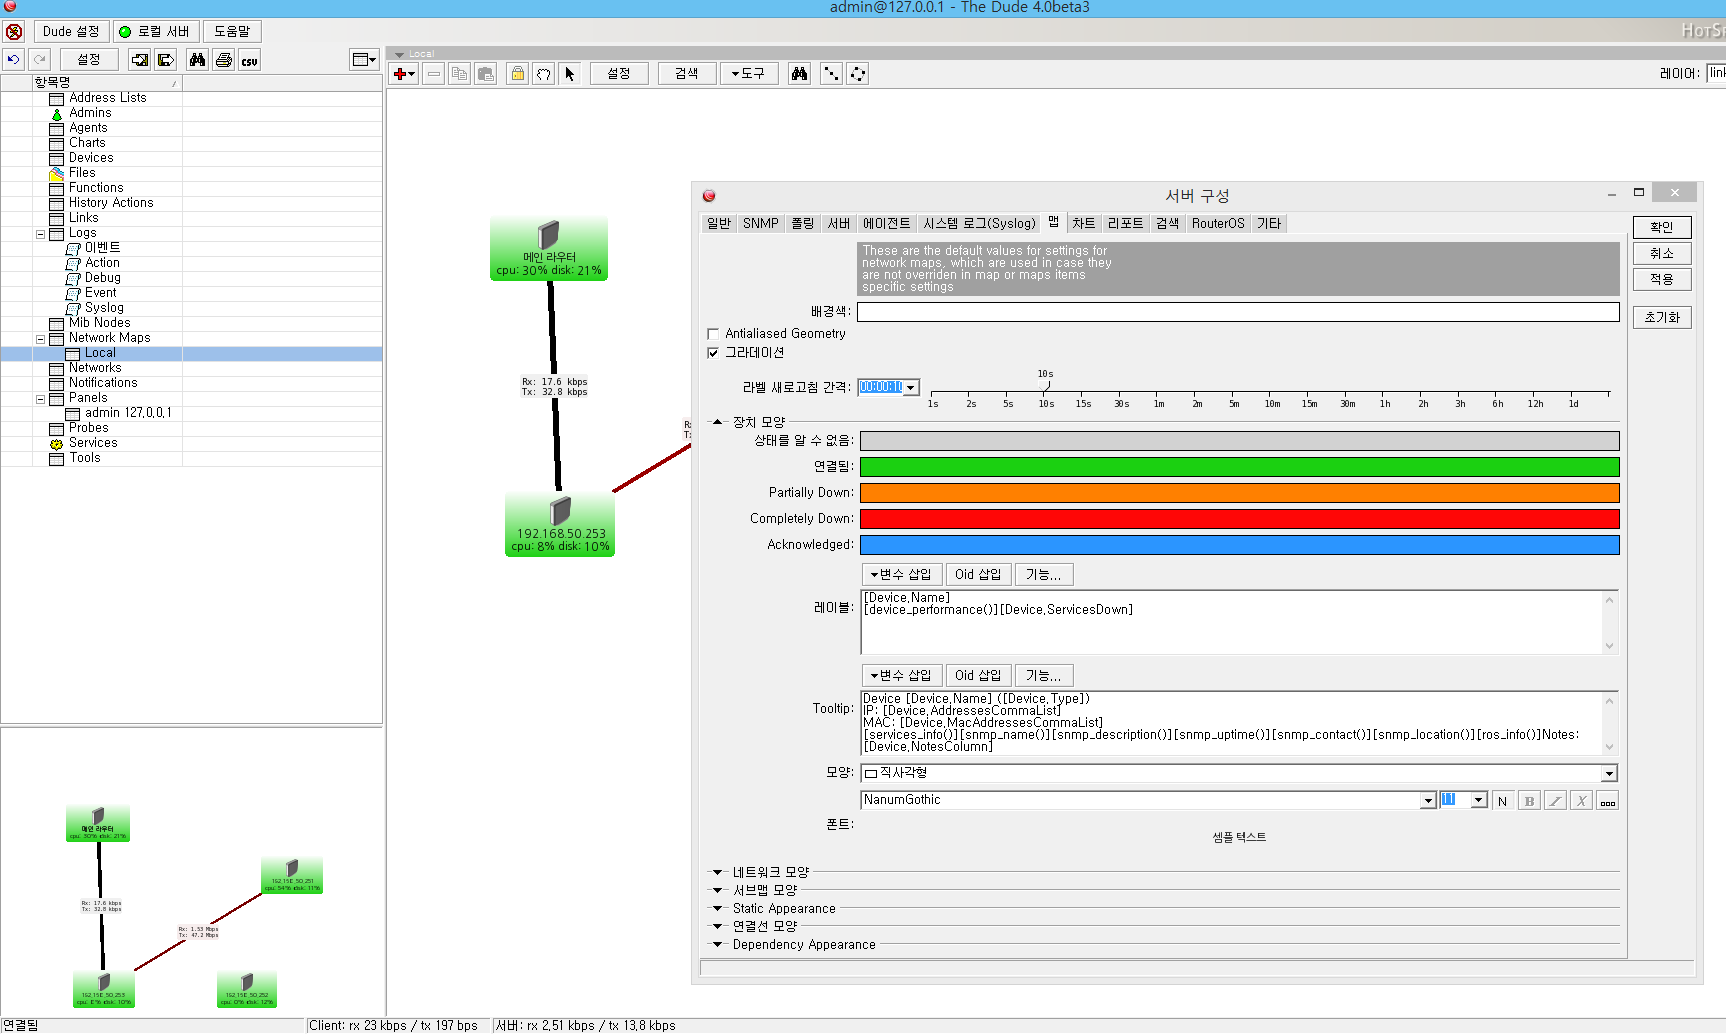Image resolution: width=1726 pixels, height=1034 pixels.
Task: Click the red plus add-item icon
Action: [x=402, y=74]
